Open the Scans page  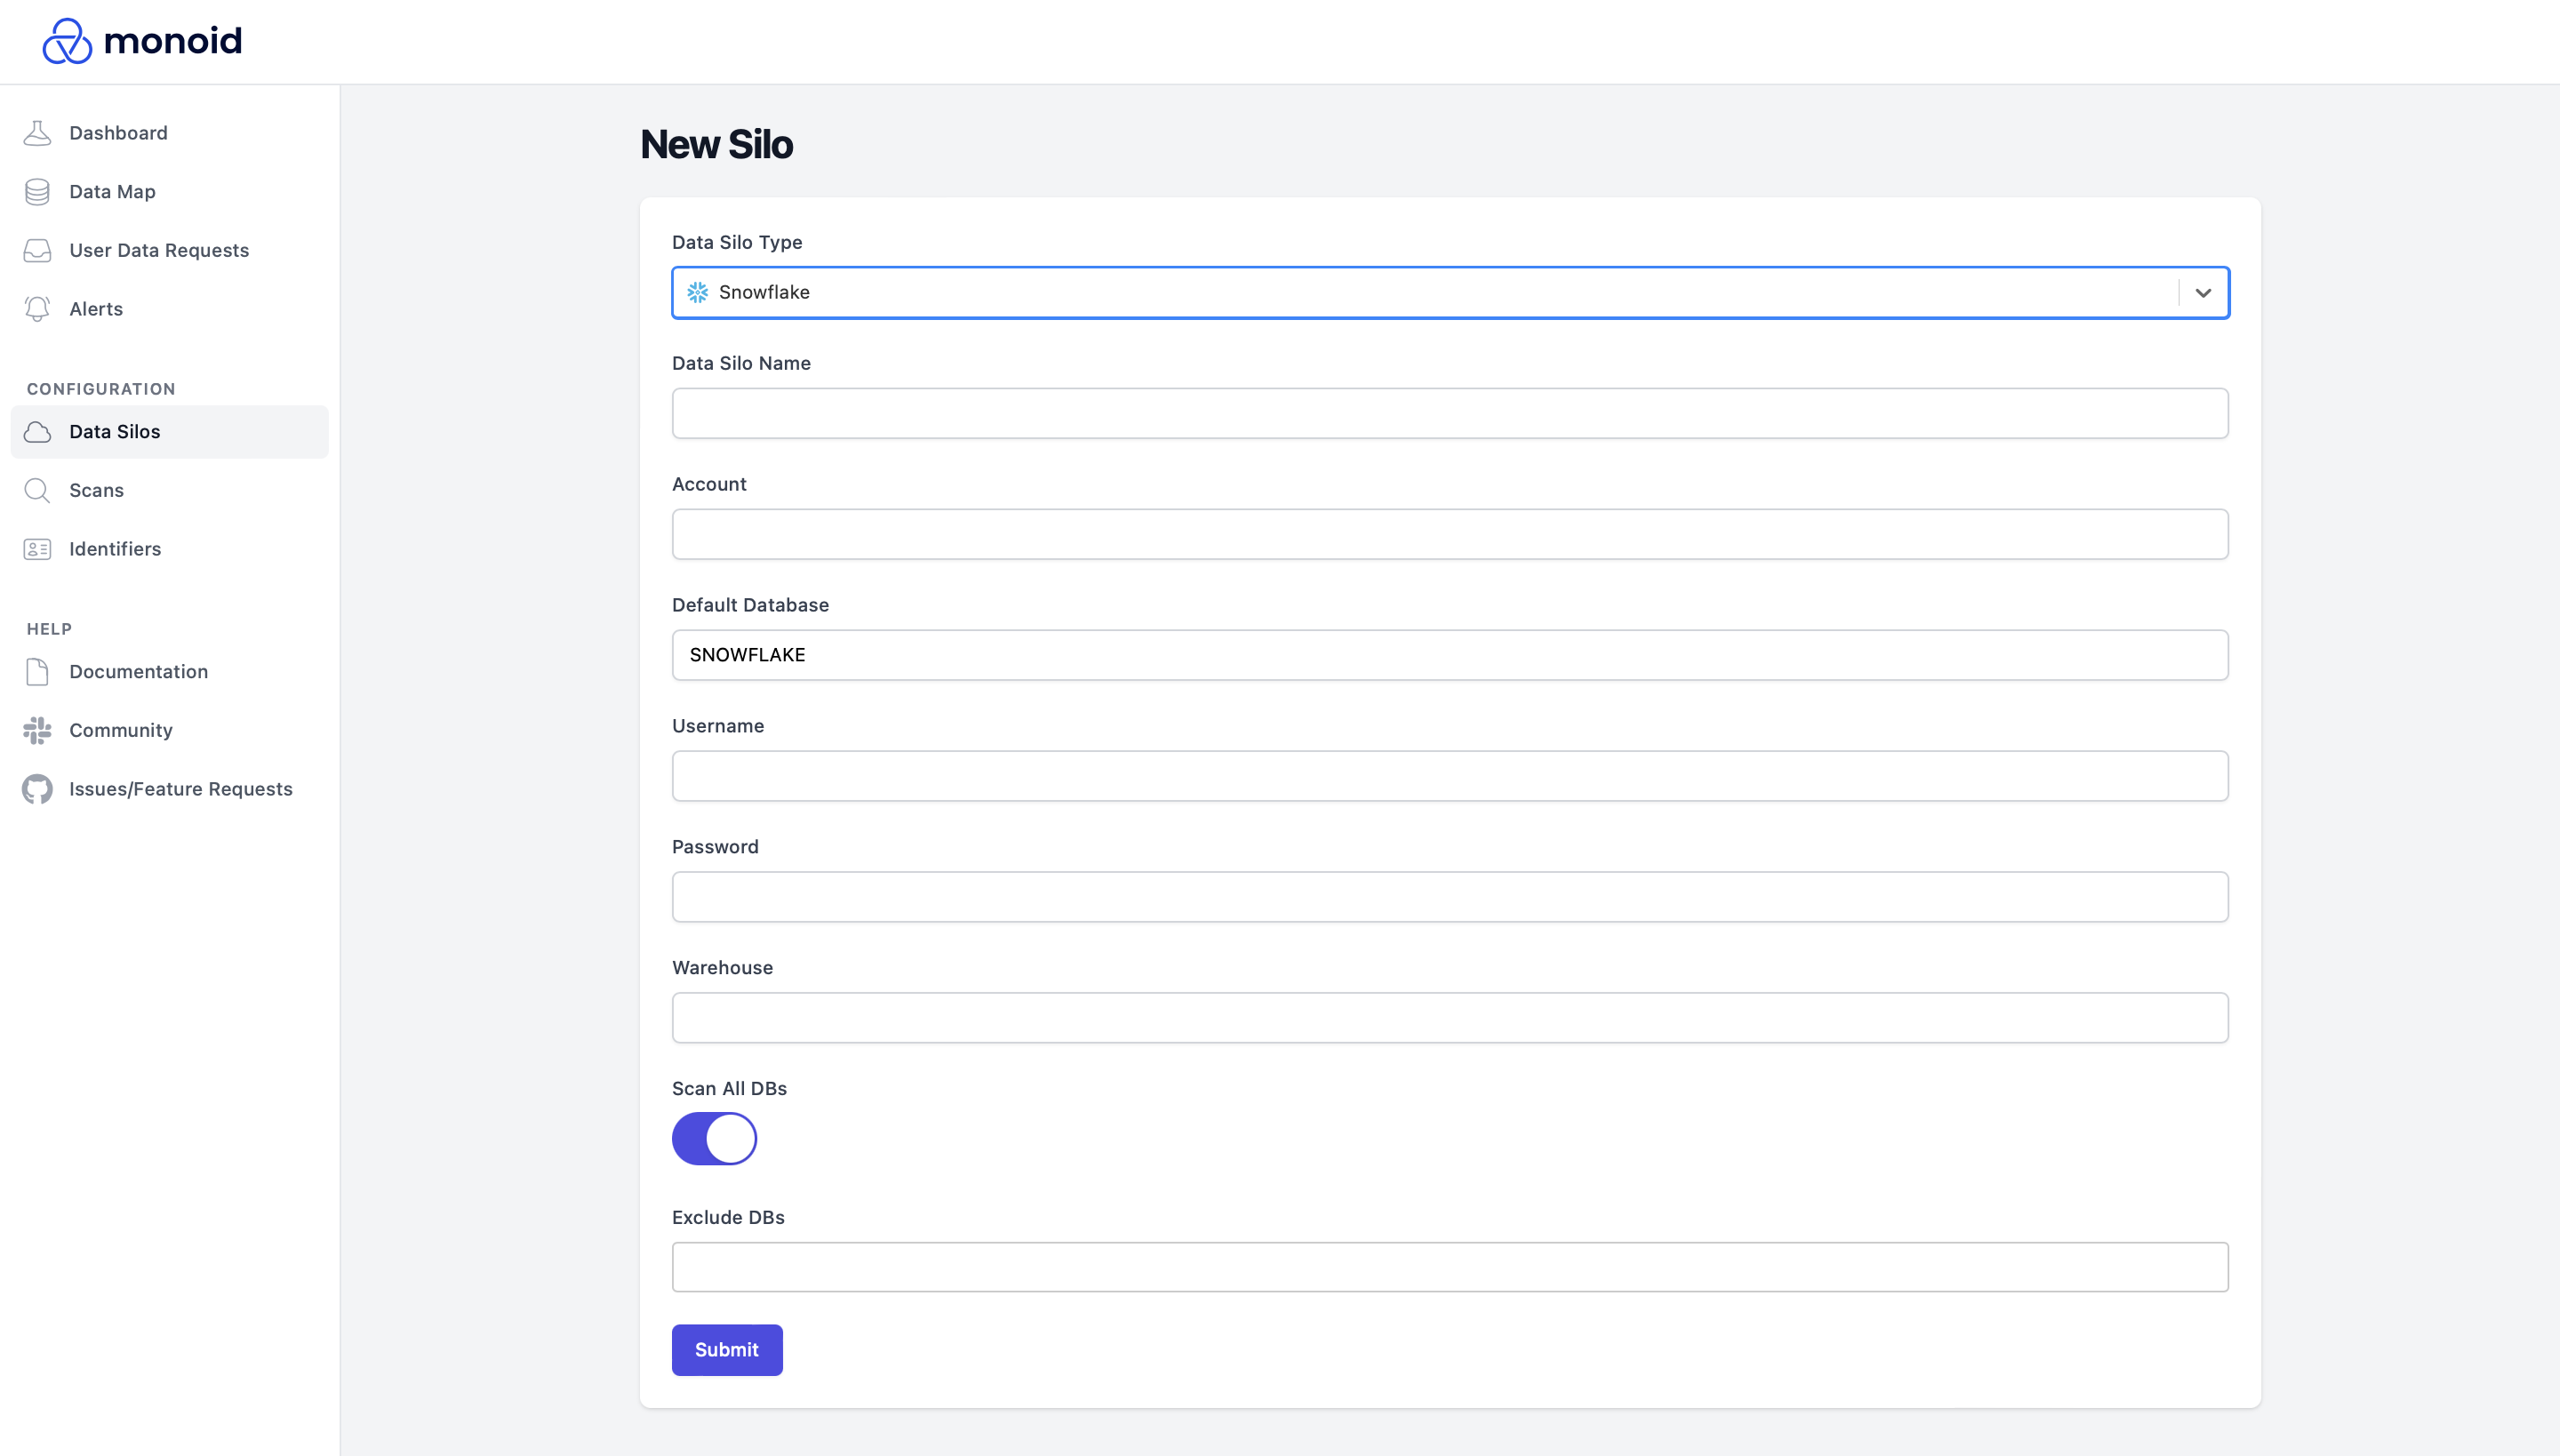point(170,490)
